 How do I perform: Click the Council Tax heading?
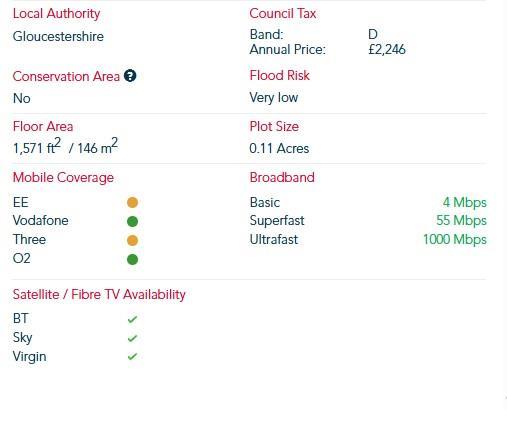point(283,14)
